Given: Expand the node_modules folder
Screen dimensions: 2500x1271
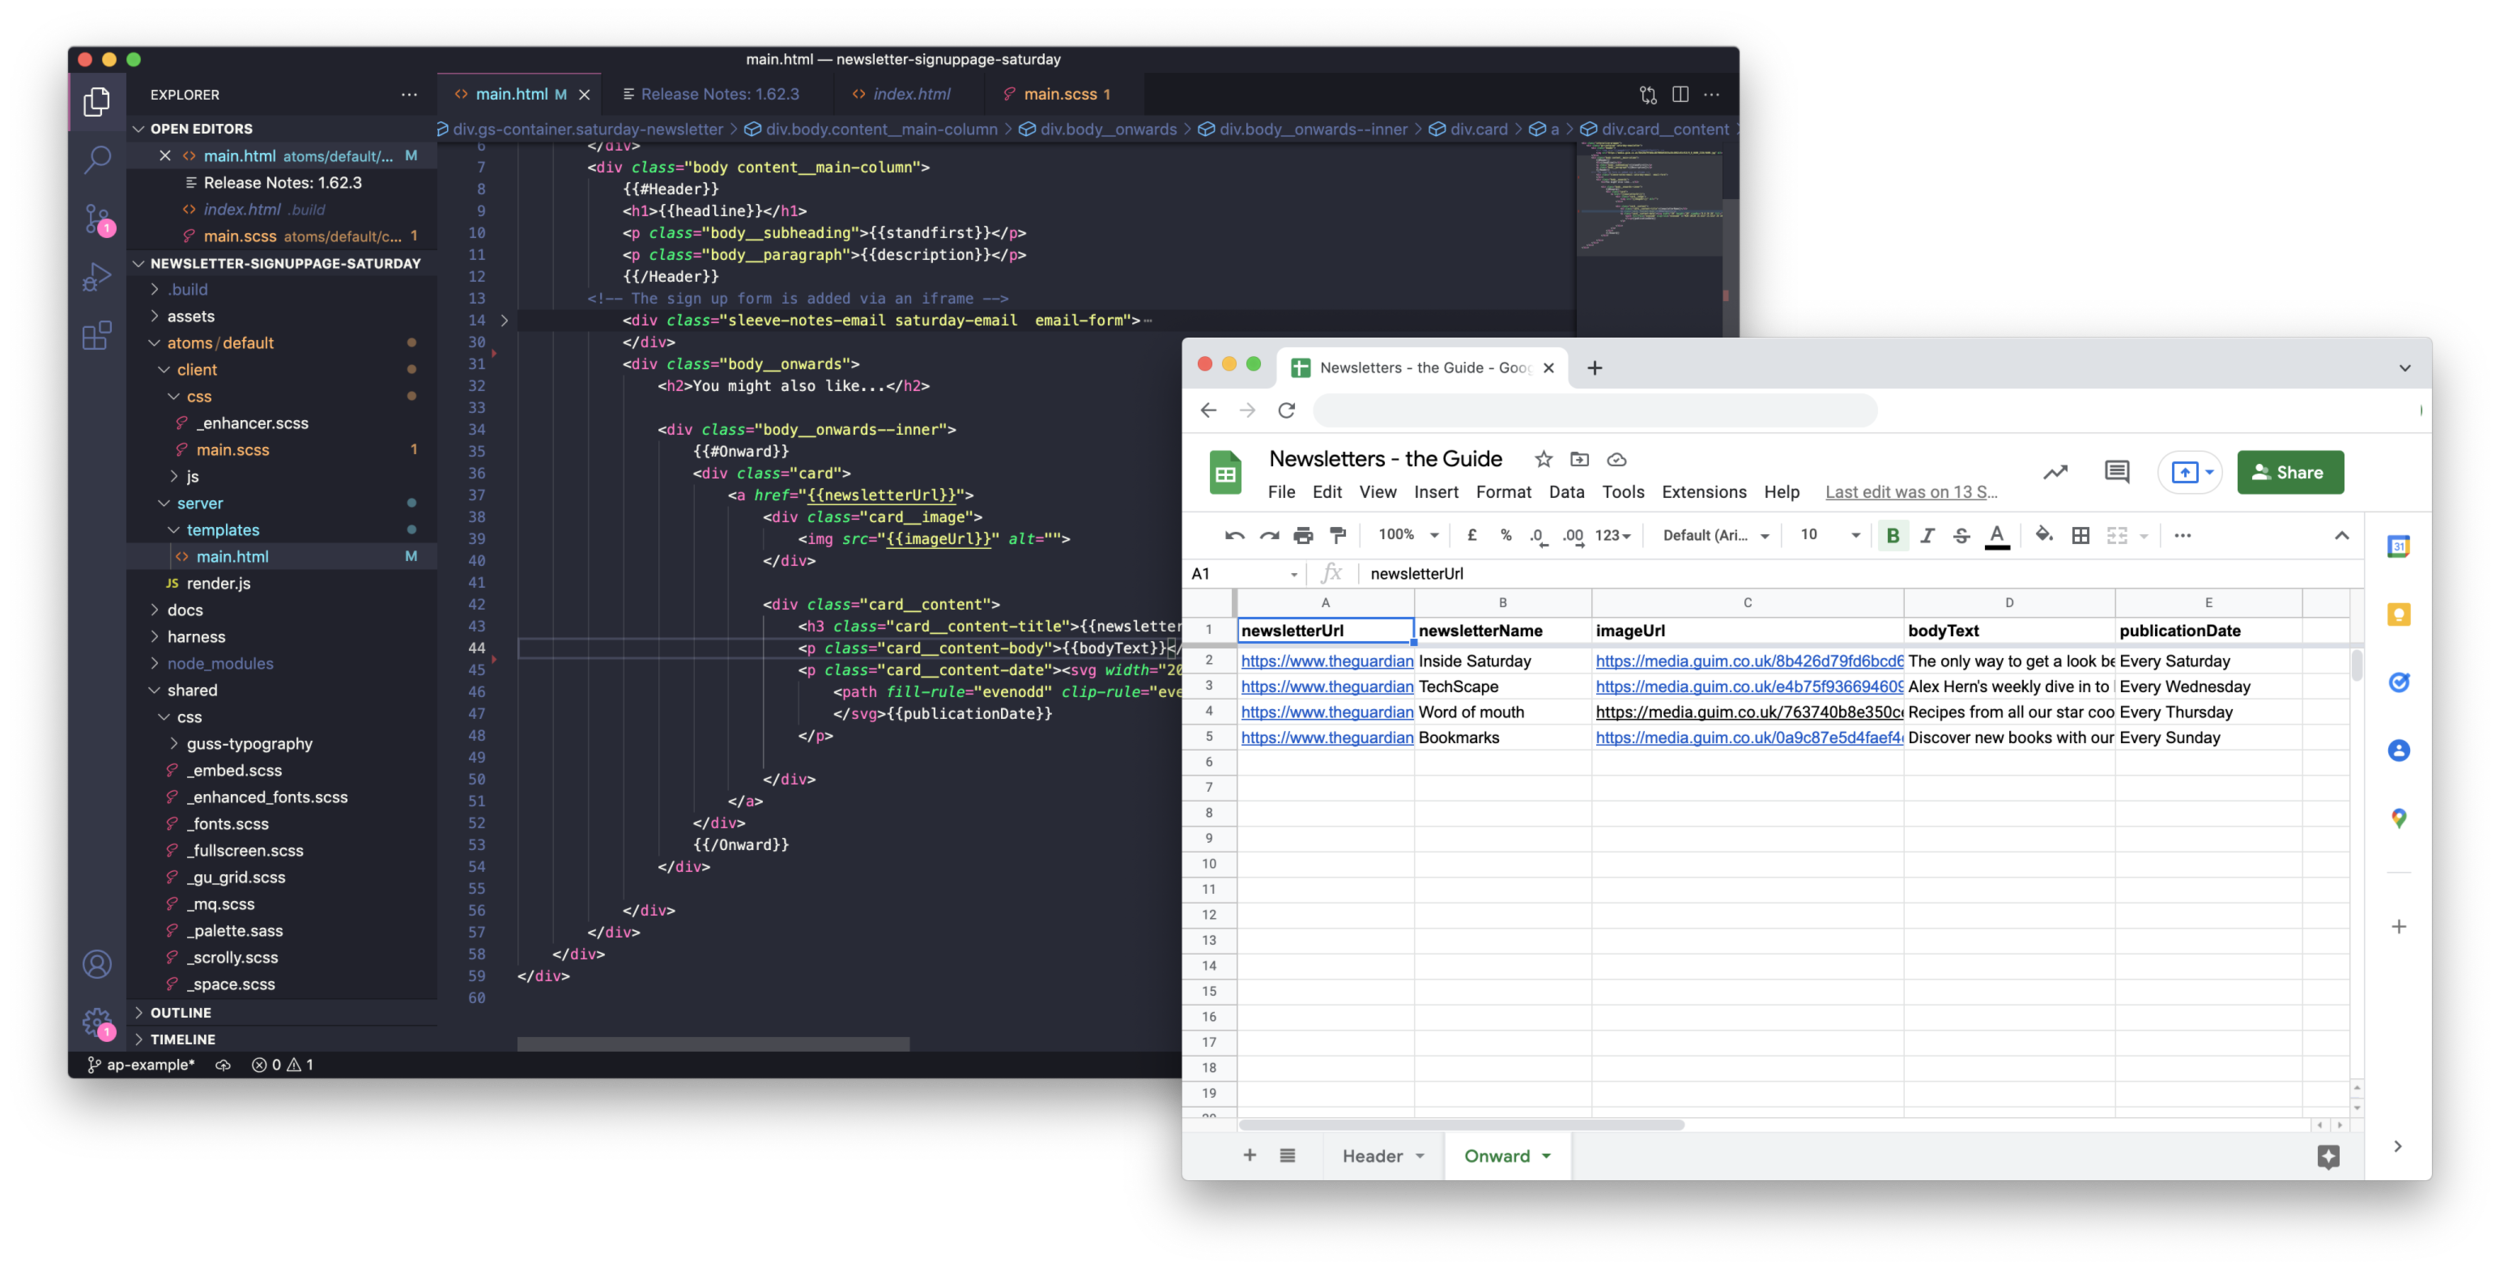Looking at the screenshot, I should [x=219, y=663].
